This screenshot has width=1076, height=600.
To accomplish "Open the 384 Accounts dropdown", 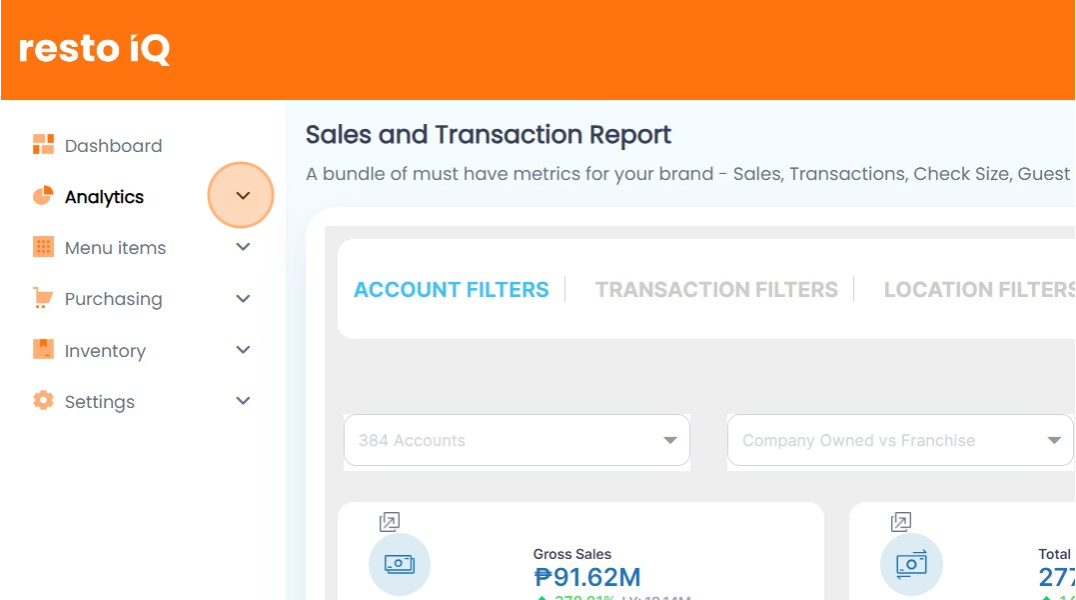I will [517, 440].
